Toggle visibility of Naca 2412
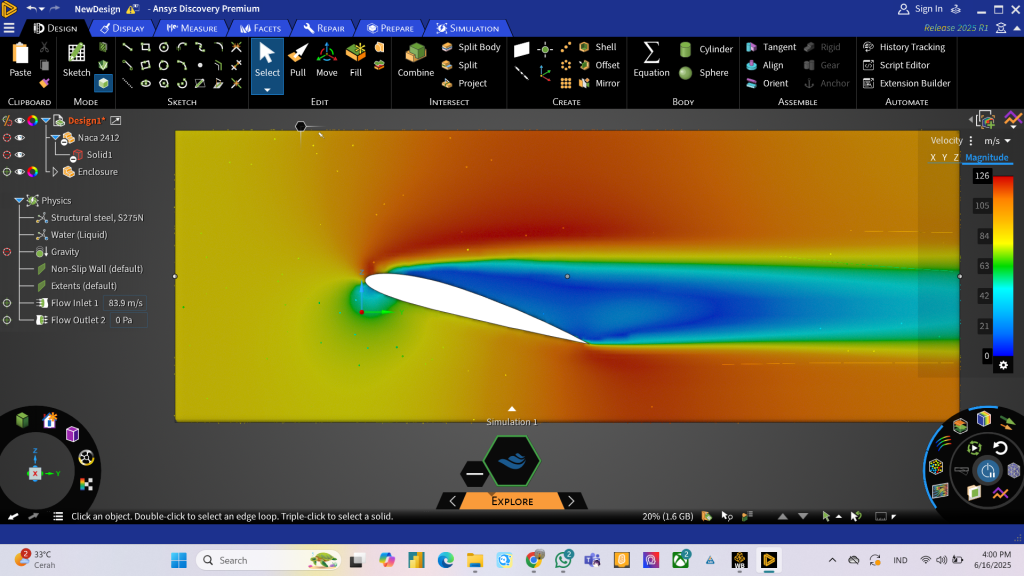Screen dimensions: 1024x576 tap(19, 138)
